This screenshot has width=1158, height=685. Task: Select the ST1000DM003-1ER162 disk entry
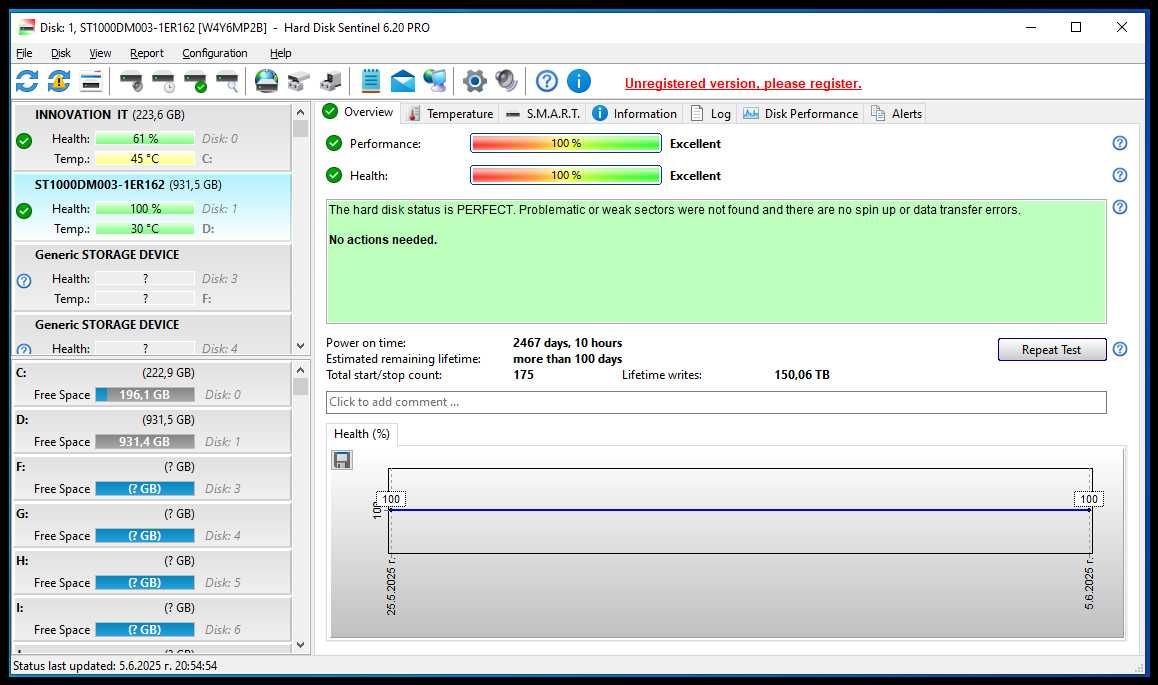click(x=152, y=207)
